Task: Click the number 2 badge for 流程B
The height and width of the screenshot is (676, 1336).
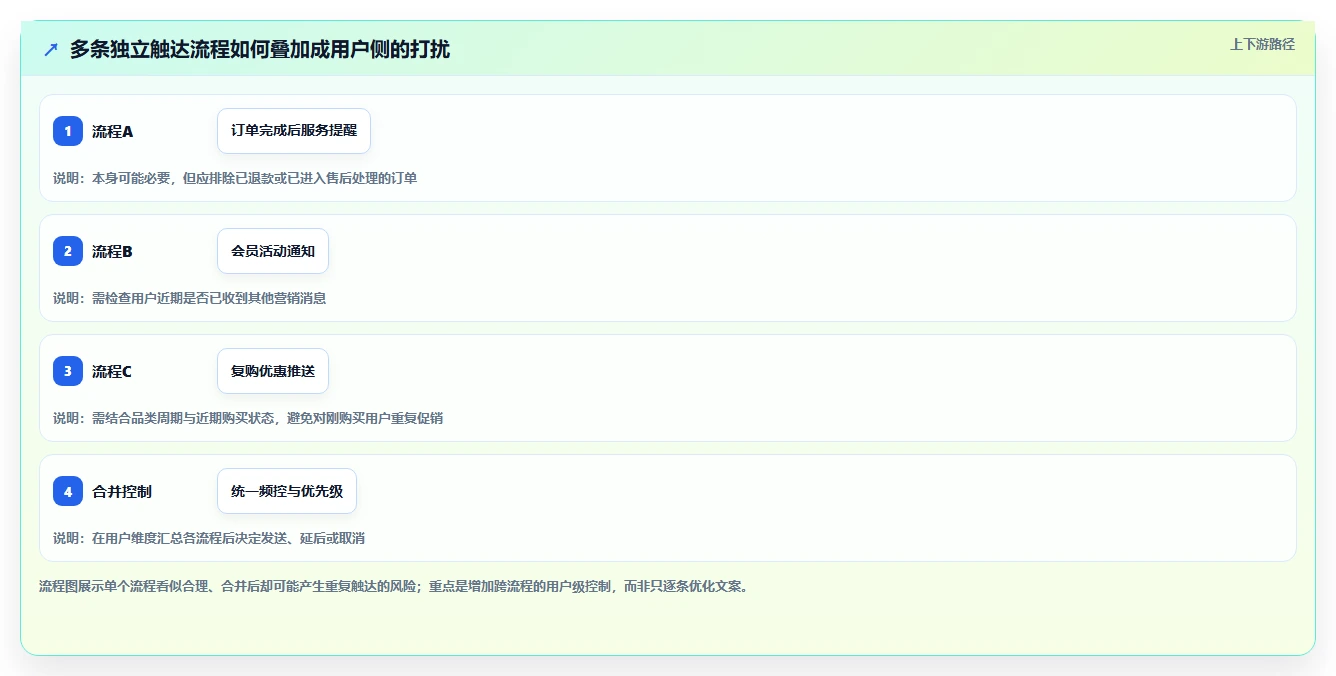Action: 68,251
